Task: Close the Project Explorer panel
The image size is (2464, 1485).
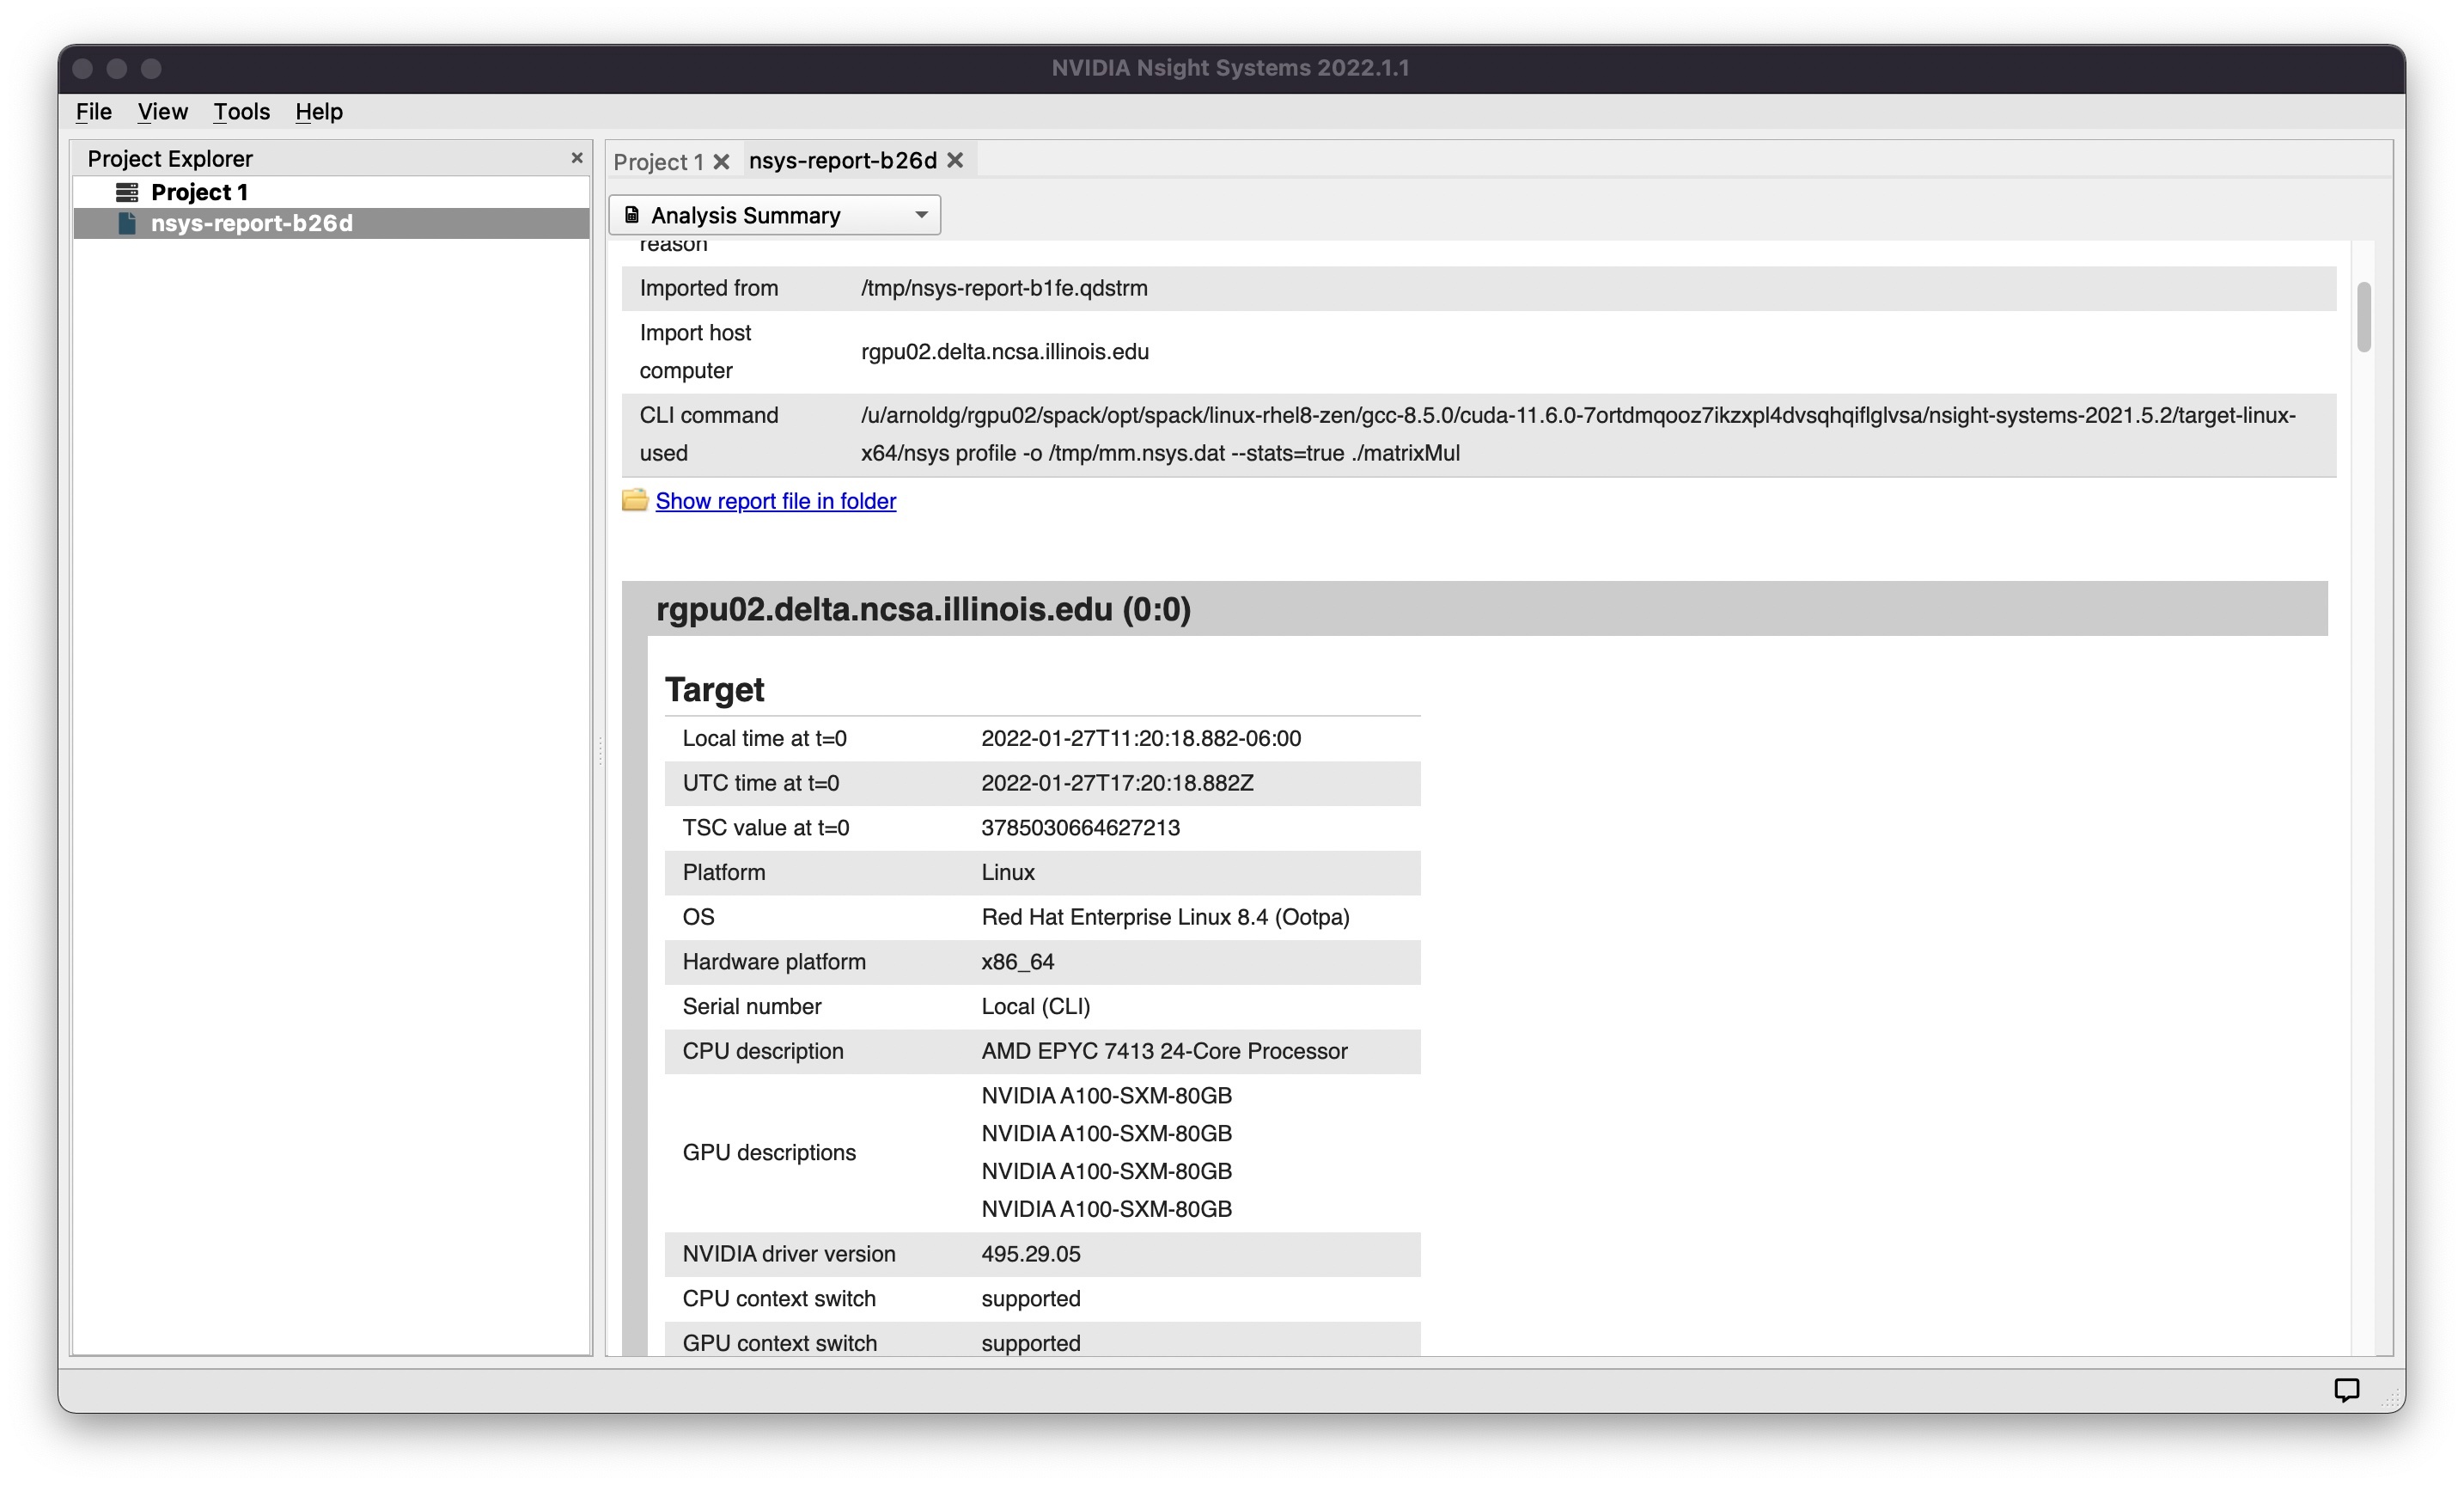Action: coord(577,158)
